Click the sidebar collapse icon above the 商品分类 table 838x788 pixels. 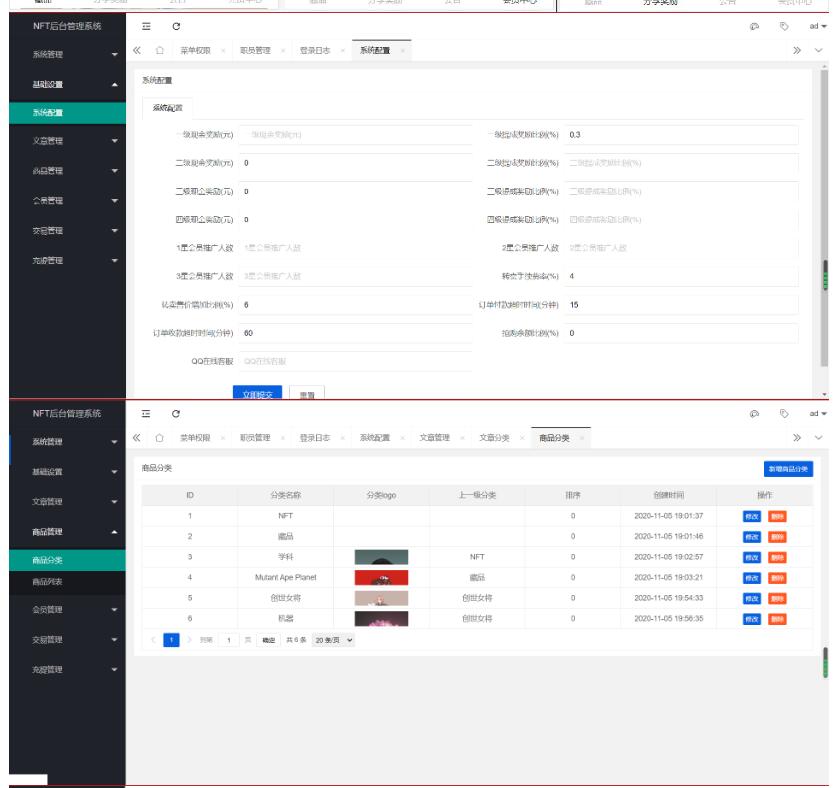point(145,414)
